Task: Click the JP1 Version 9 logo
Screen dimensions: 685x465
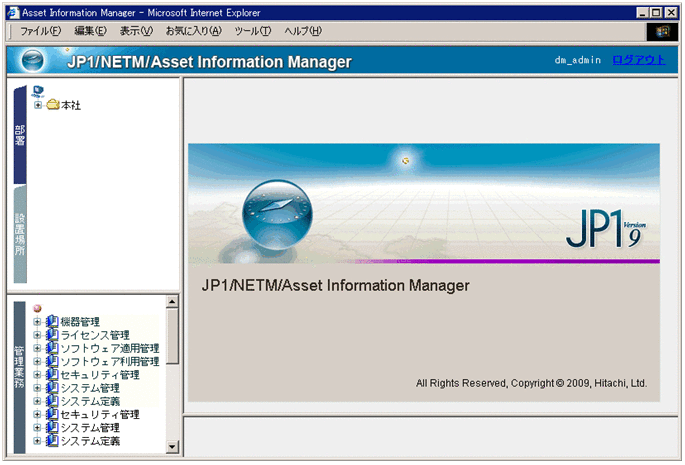Action: point(606,229)
